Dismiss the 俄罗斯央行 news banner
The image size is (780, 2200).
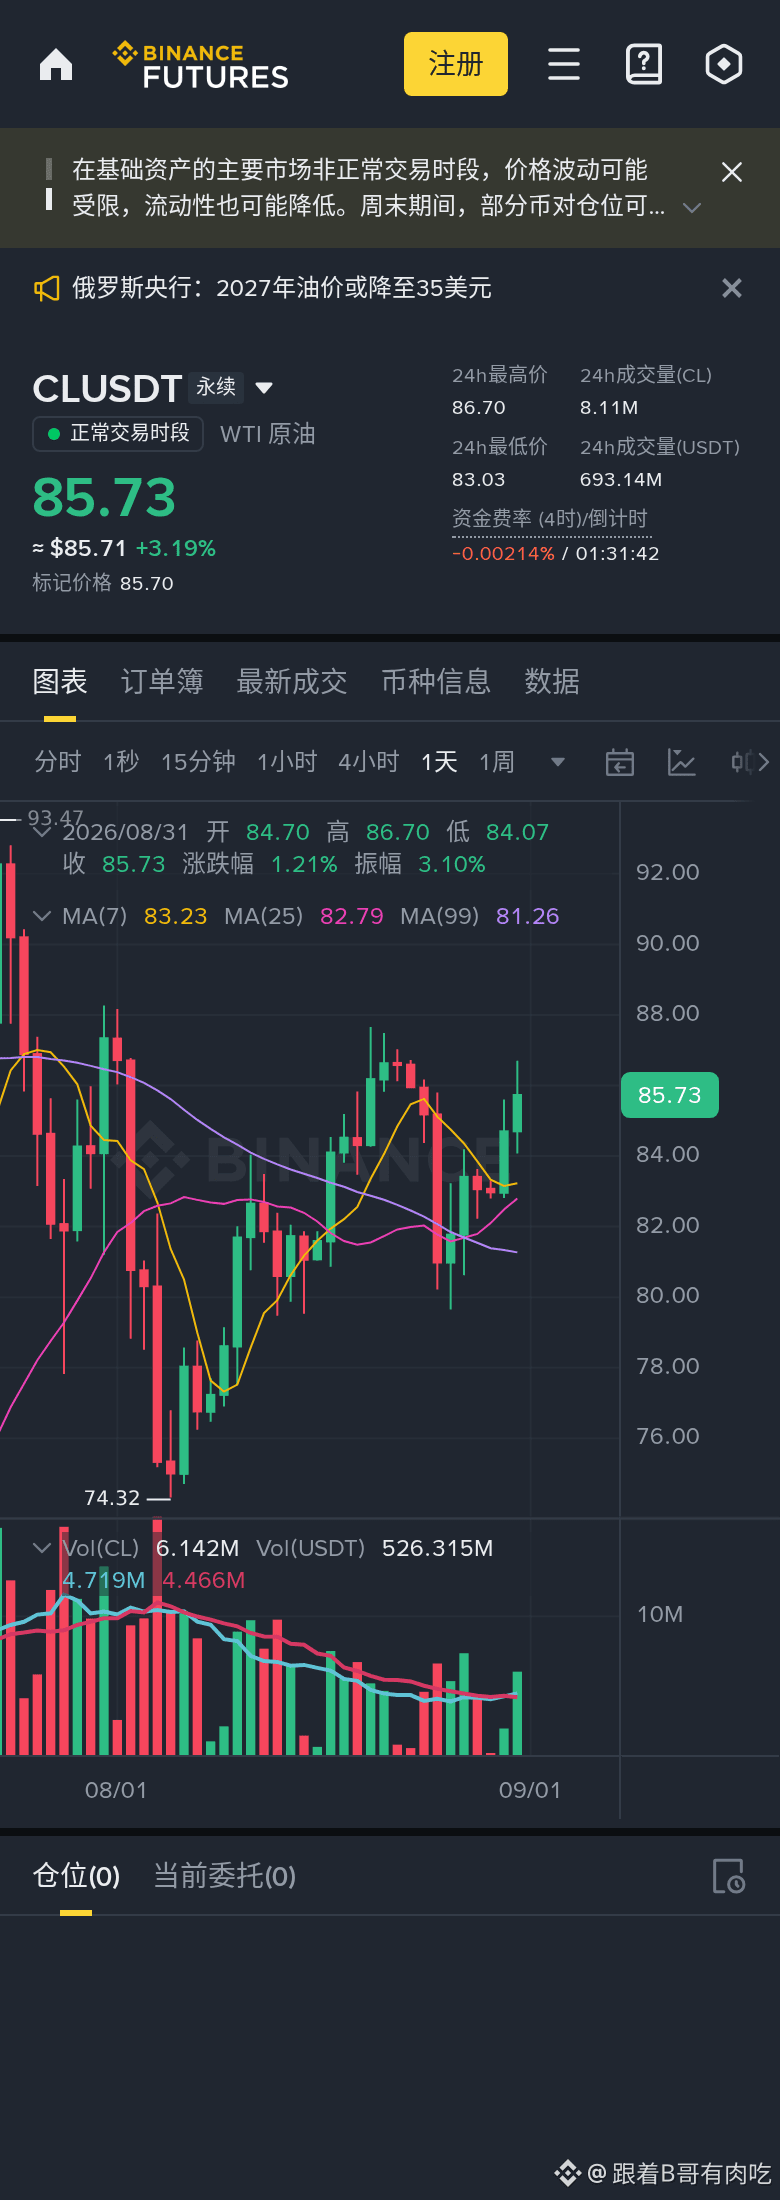[732, 288]
